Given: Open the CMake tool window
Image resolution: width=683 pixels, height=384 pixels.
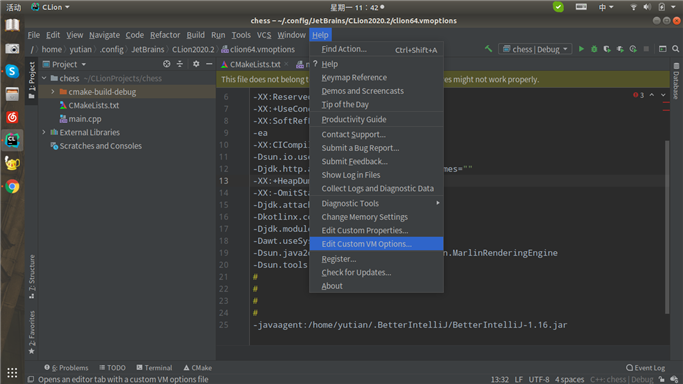Looking at the screenshot, I should (x=198, y=367).
